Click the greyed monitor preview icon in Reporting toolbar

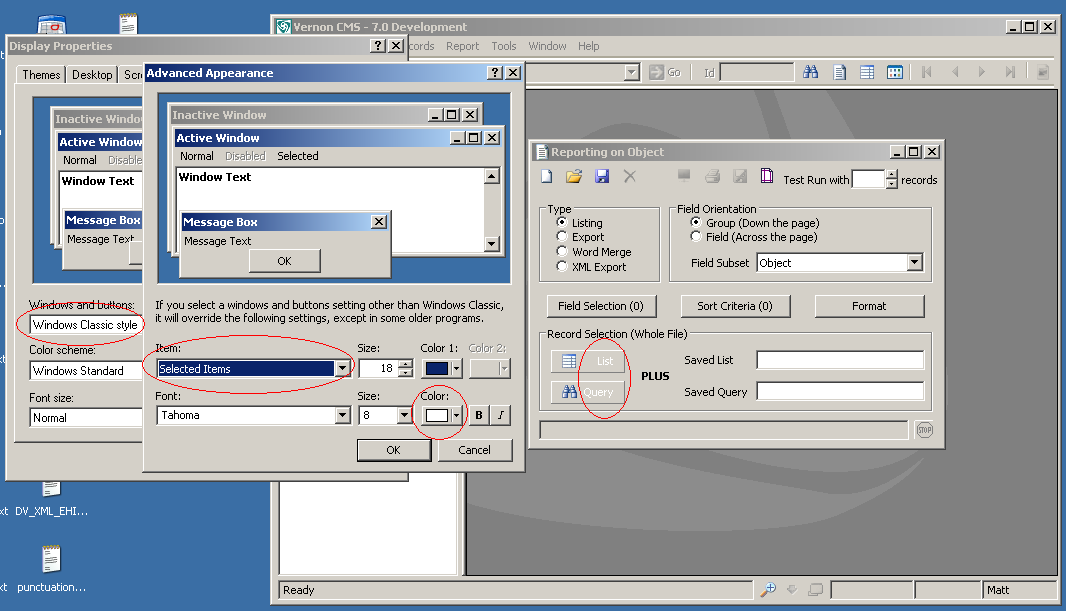pyautogui.click(x=684, y=177)
